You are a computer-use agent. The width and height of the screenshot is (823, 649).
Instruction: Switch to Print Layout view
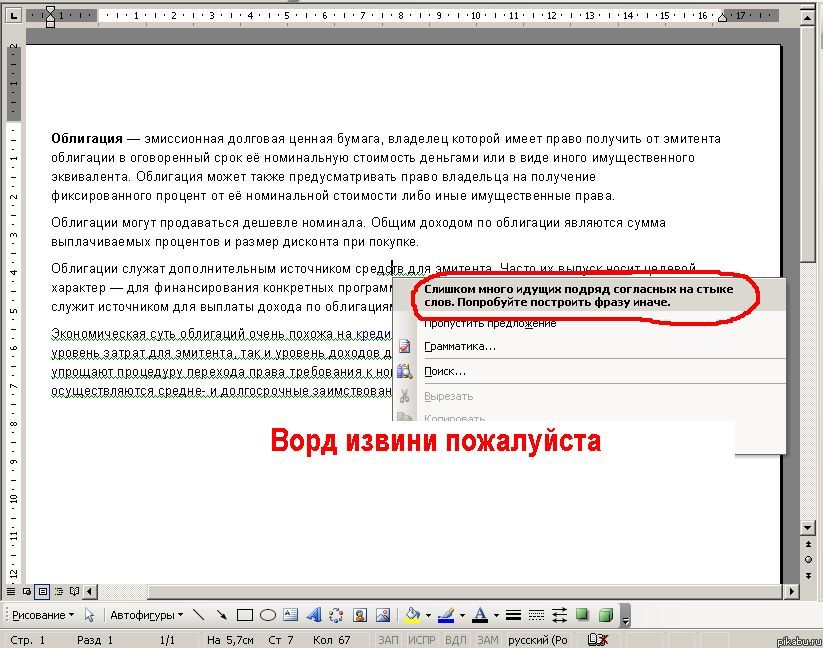click(x=43, y=592)
